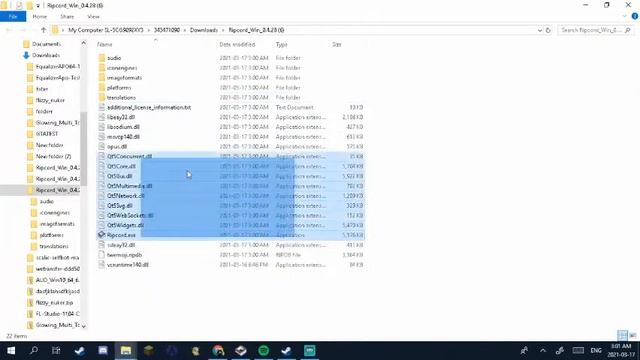
Task: Click the Downloads breadcrumb in address bar
Action: pyautogui.click(x=204, y=30)
